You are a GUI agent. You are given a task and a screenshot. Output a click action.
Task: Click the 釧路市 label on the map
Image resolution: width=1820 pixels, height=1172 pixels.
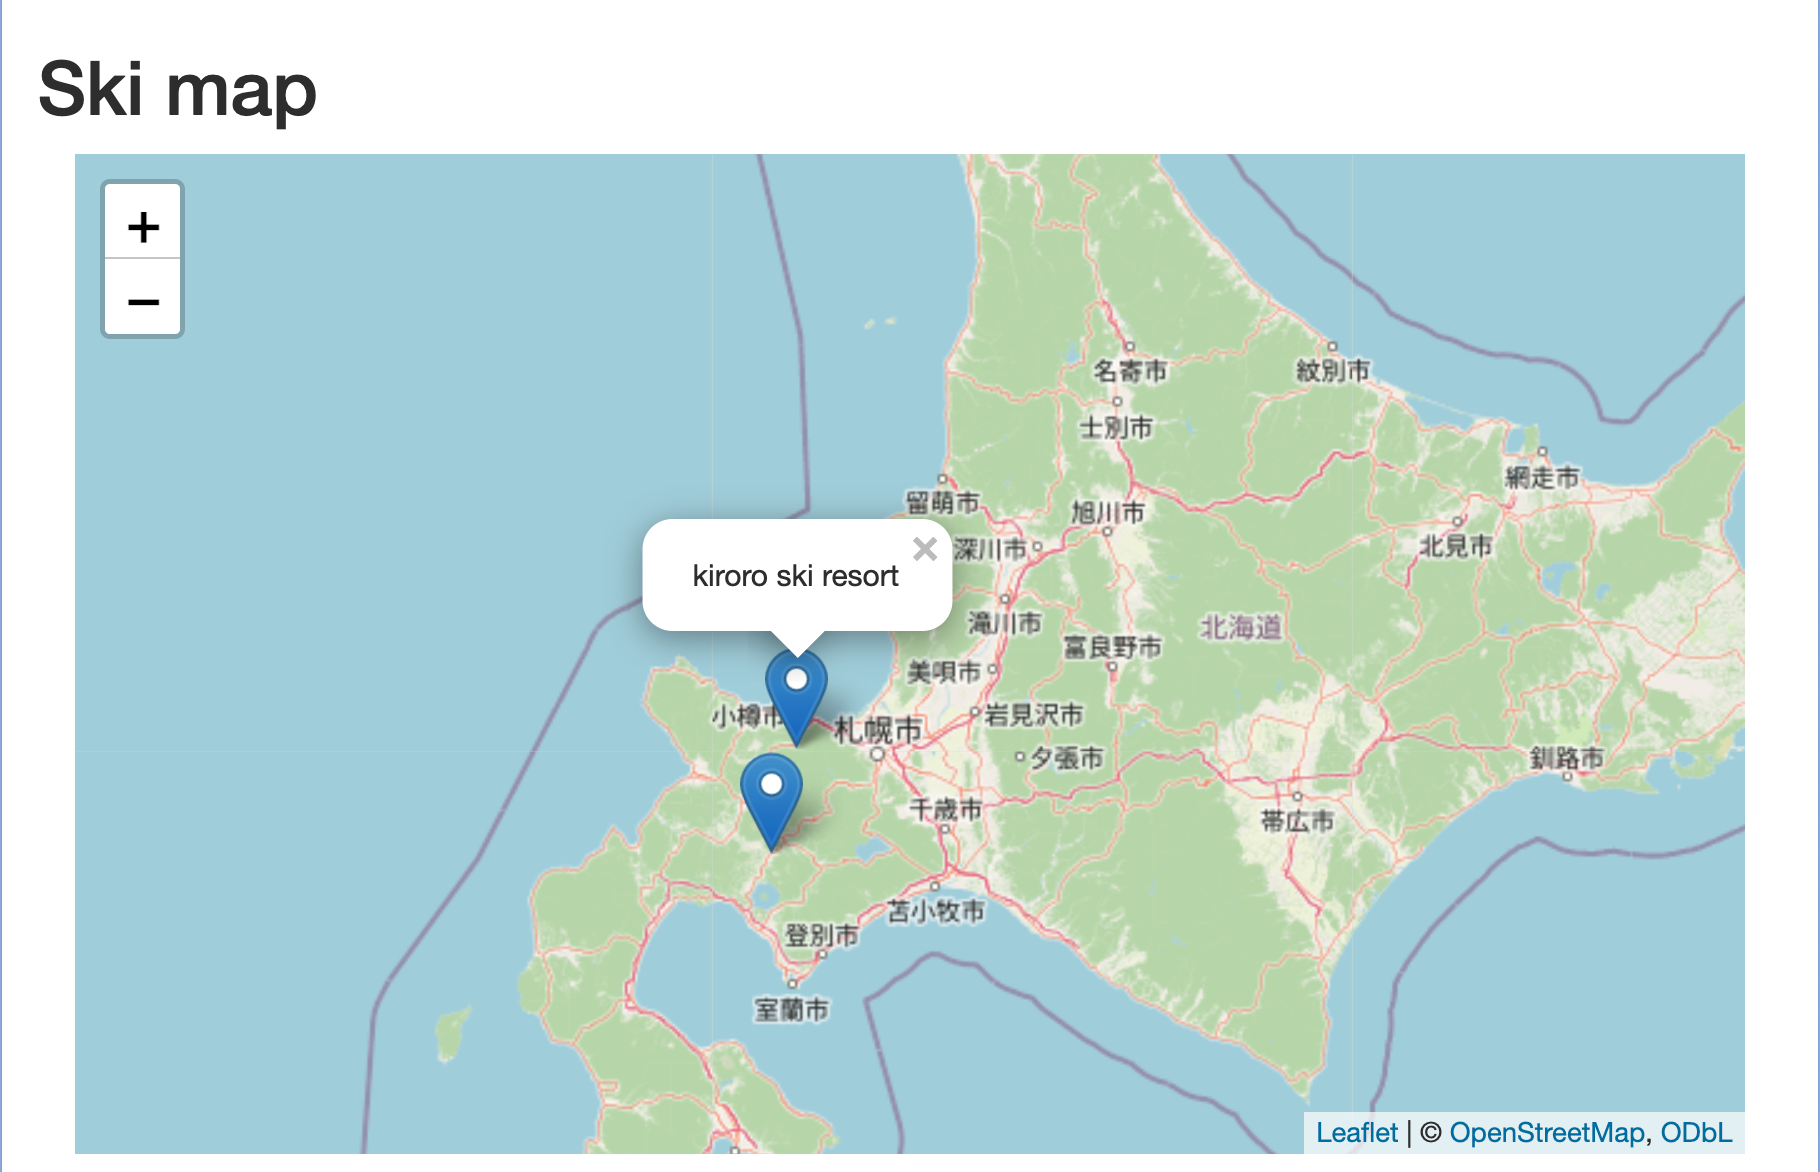click(1566, 758)
